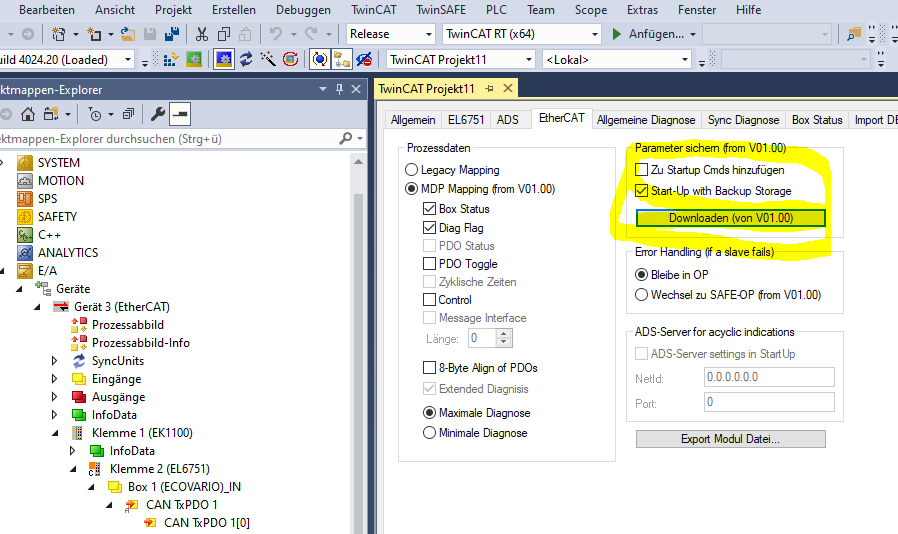Enable the Control checkbox

(x=430, y=300)
